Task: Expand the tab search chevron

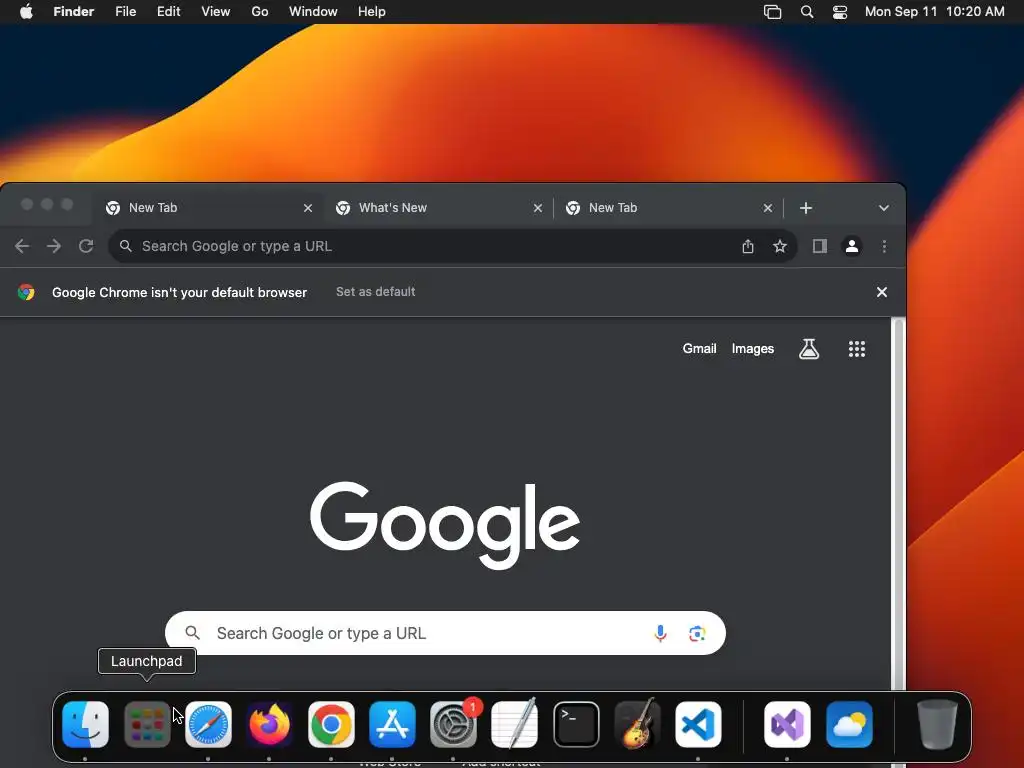Action: 884,208
